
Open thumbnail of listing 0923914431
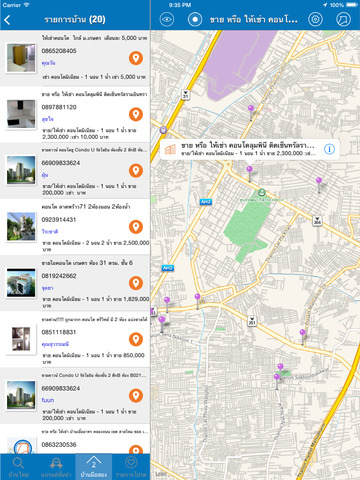[21, 227]
